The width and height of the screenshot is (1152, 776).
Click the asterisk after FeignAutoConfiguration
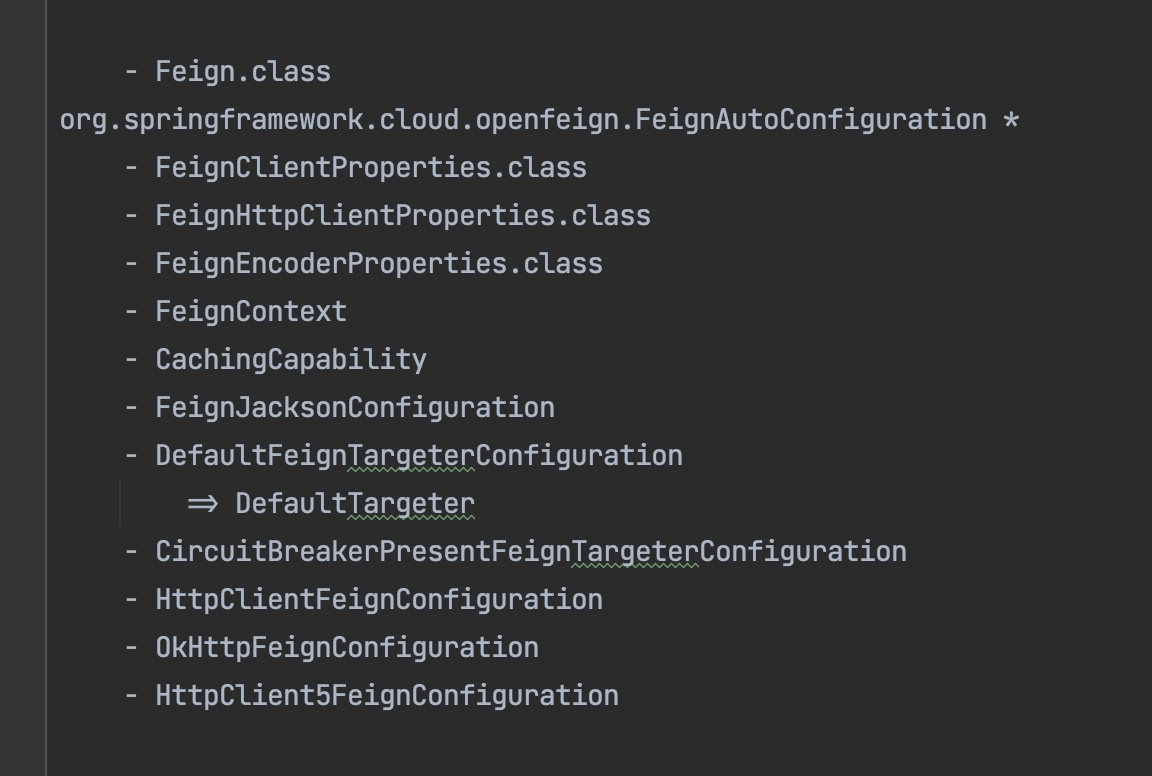(x=1010, y=121)
